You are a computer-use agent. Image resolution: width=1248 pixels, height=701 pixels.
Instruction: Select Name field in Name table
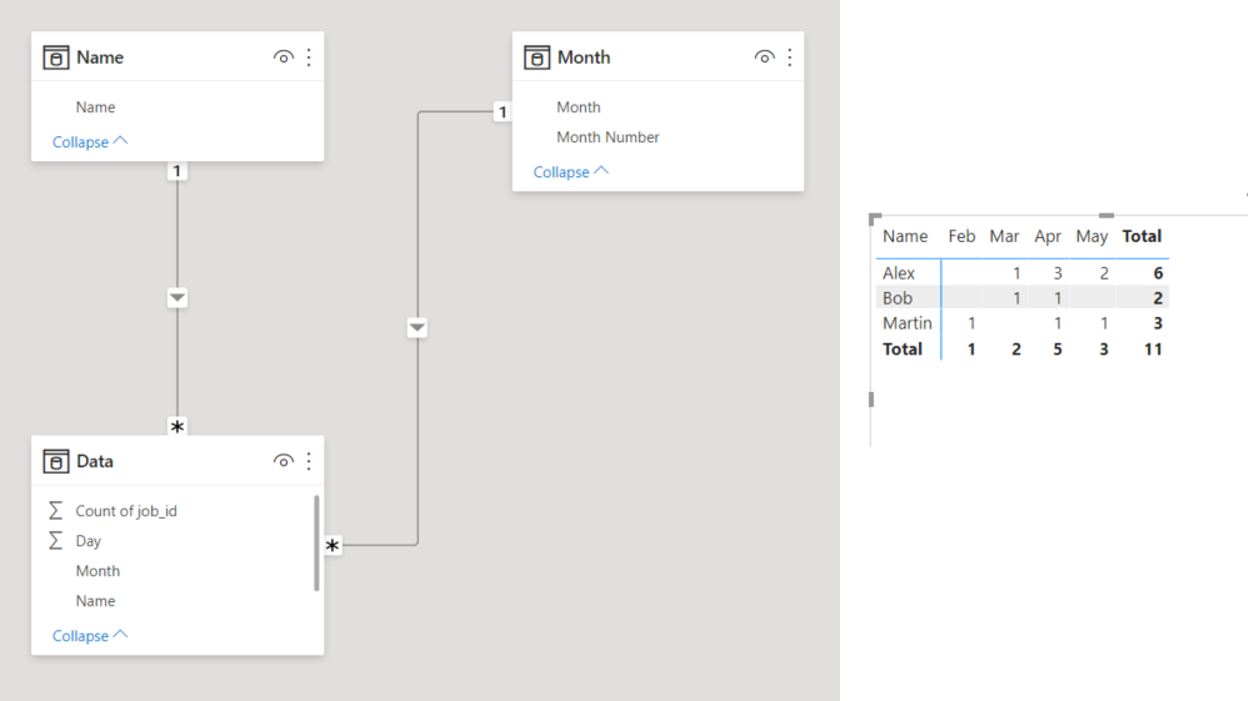pyautogui.click(x=95, y=107)
